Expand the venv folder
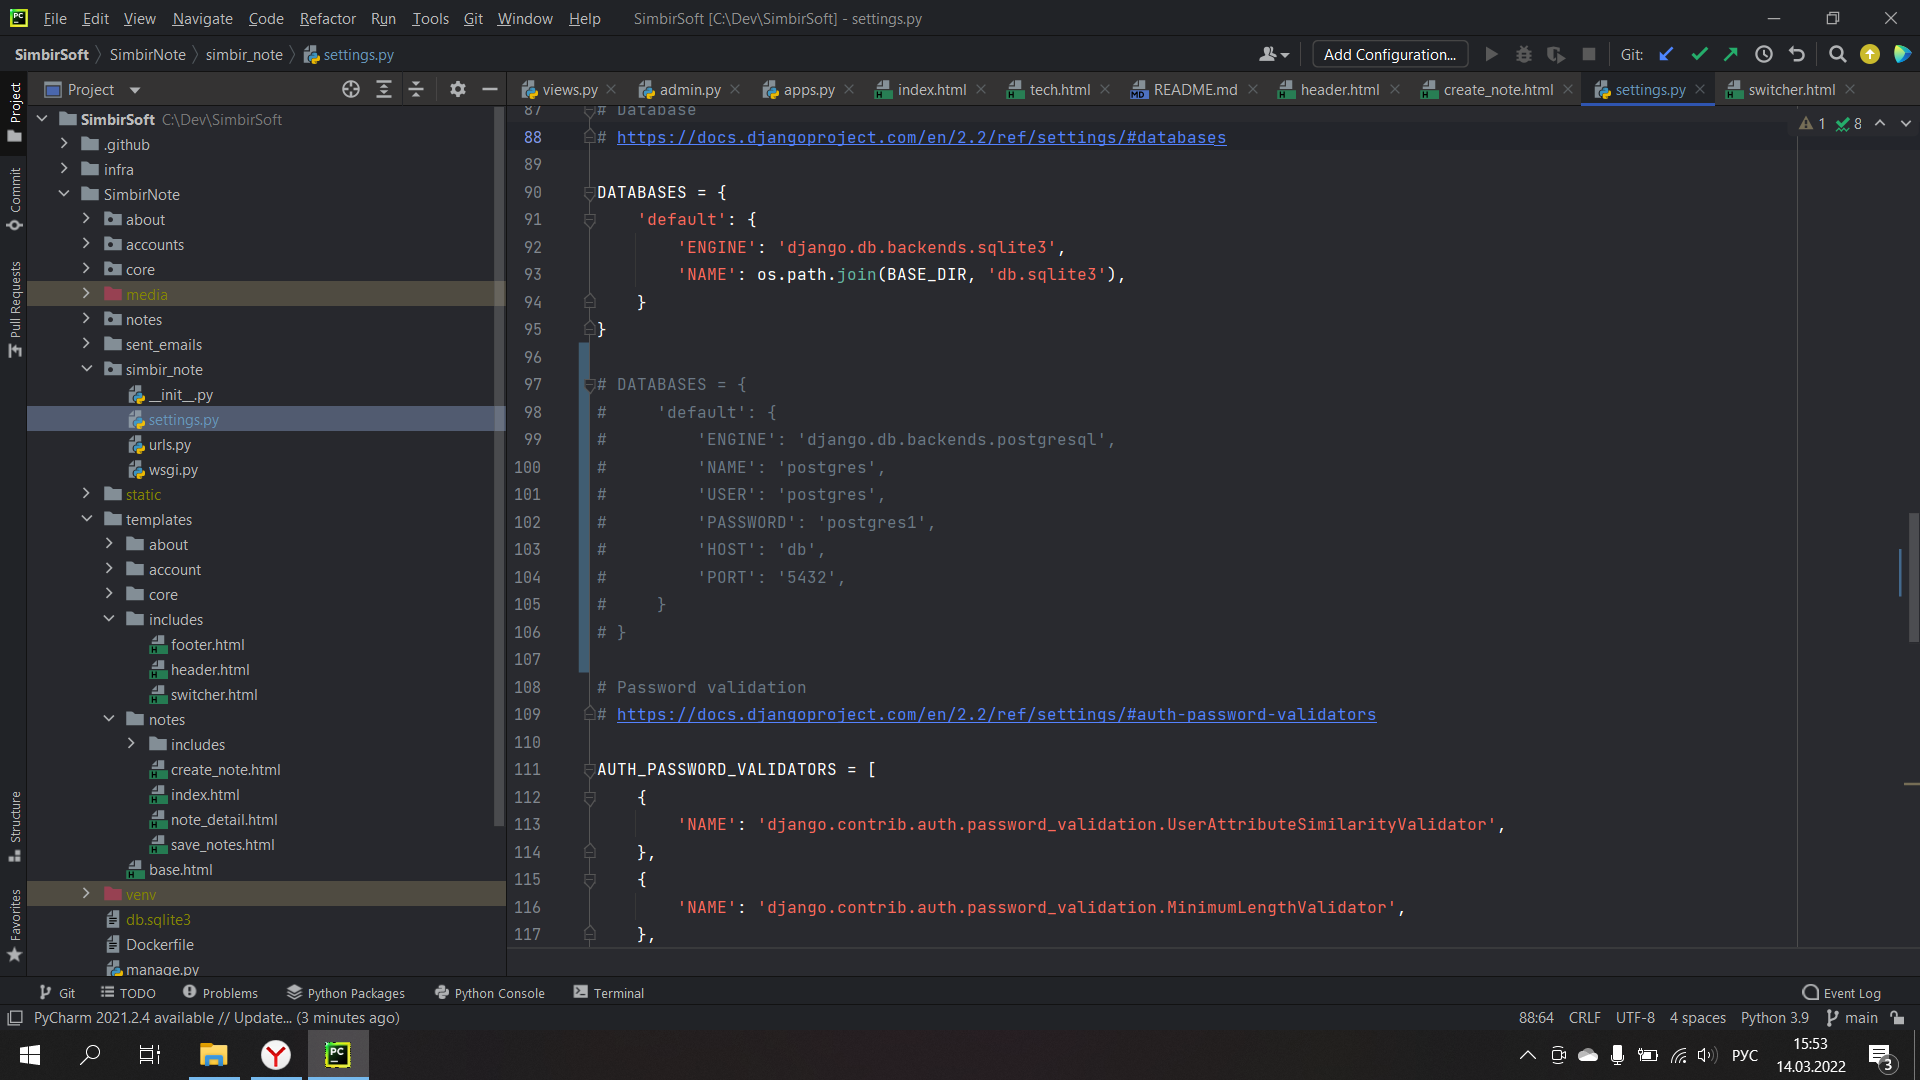This screenshot has height=1080, width=1920. (x=88, y=894)
